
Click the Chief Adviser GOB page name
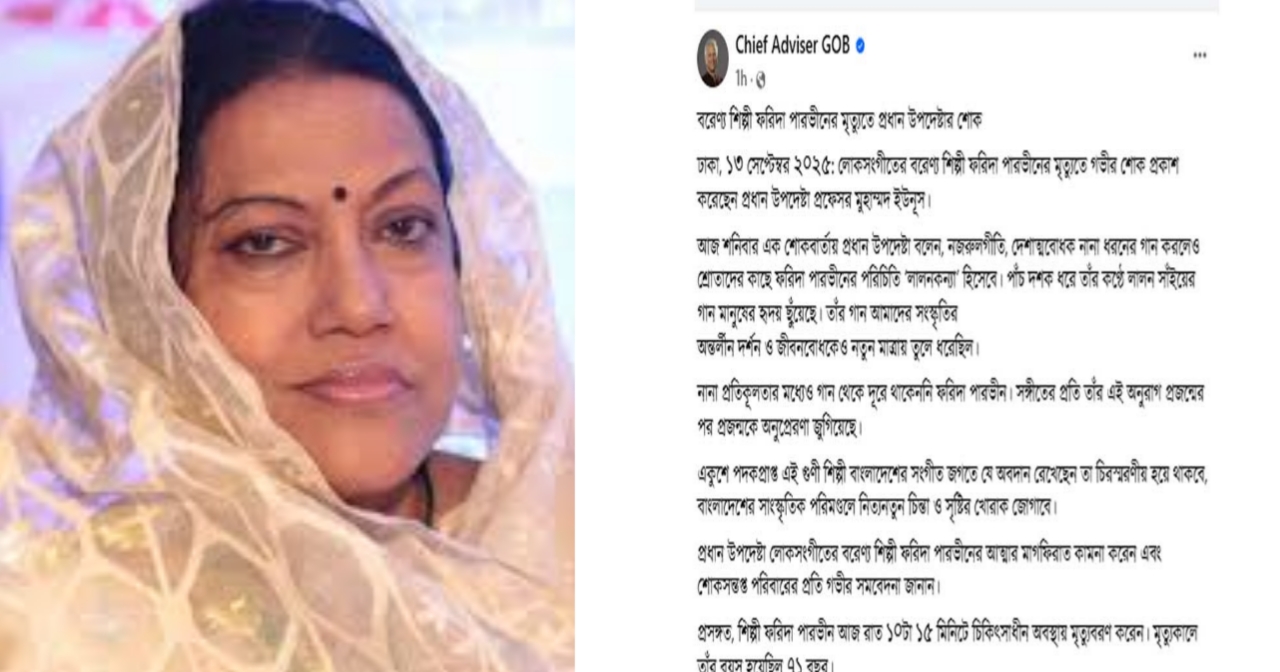pyautogui.click(x=792, y=45)
